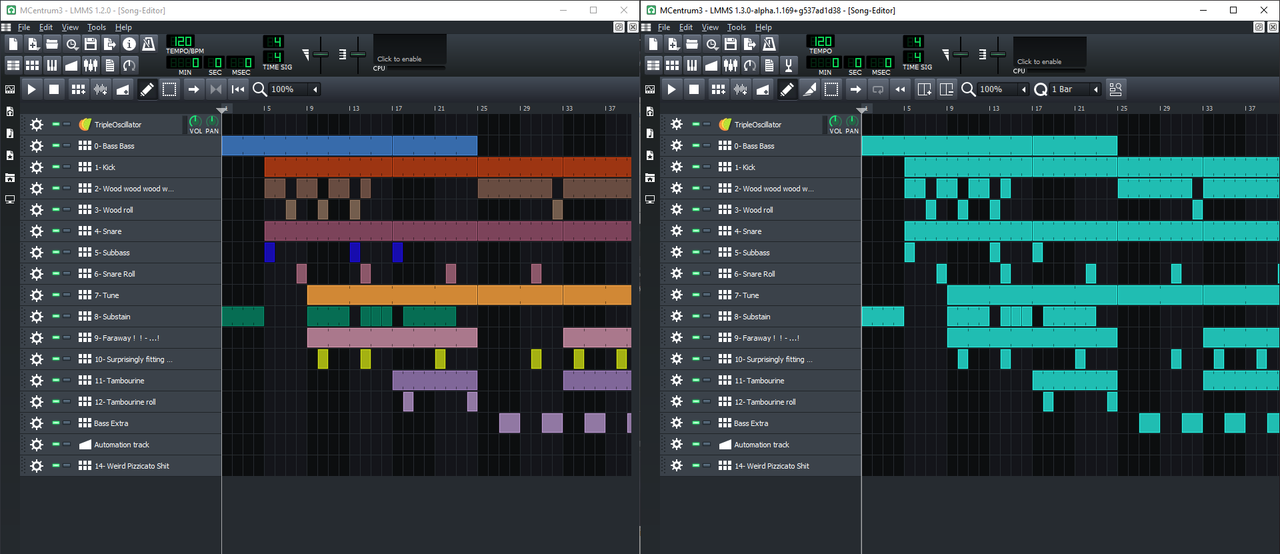Screen dimensions: 1280x554
Task: Click the info help icon in LMMS 1.2.0
Action: [x=129, y=44]
